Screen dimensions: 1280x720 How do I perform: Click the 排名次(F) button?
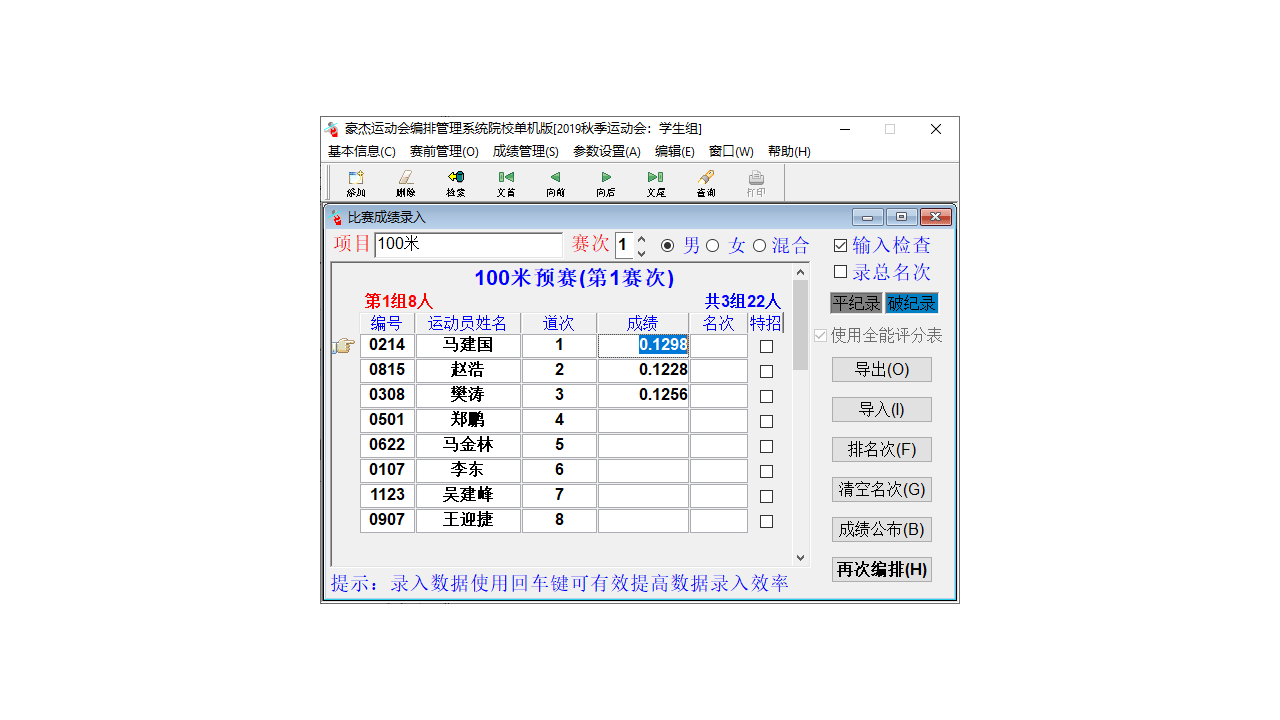[881, 449]
